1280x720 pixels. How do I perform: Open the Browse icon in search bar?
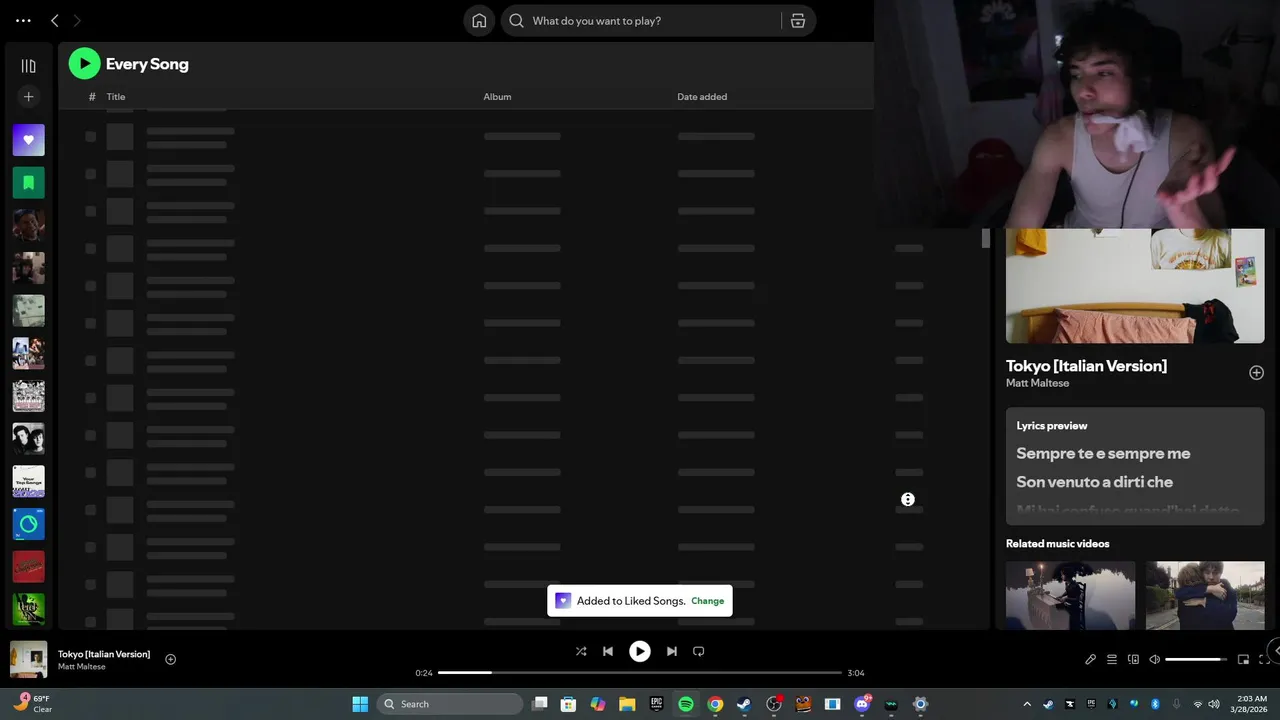click(x=798, y=21)
